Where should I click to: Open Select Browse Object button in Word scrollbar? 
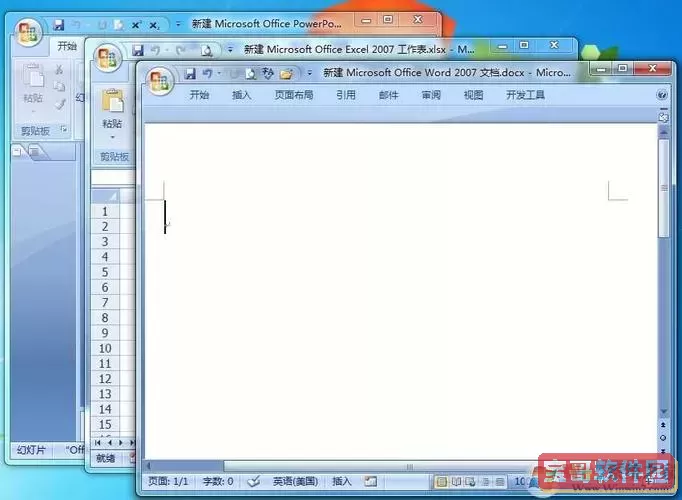coord(663,438)
